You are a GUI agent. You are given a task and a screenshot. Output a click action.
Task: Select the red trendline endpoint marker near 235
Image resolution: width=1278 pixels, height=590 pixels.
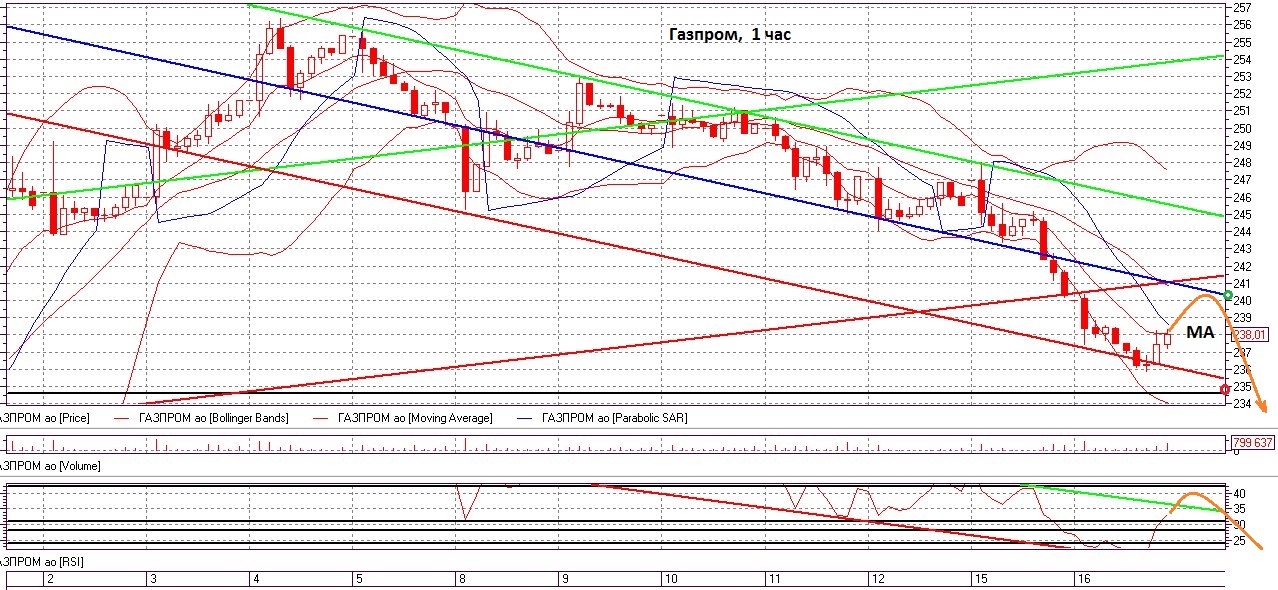click(1226, 388)
